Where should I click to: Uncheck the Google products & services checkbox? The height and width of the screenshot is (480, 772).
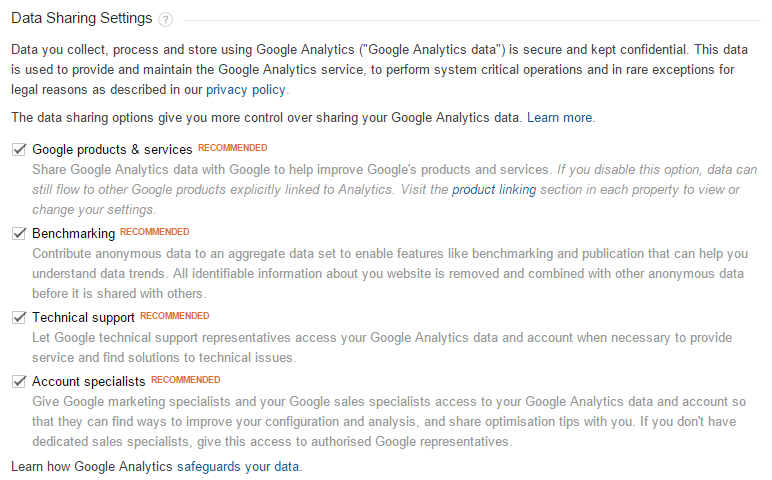click(19, 149)
